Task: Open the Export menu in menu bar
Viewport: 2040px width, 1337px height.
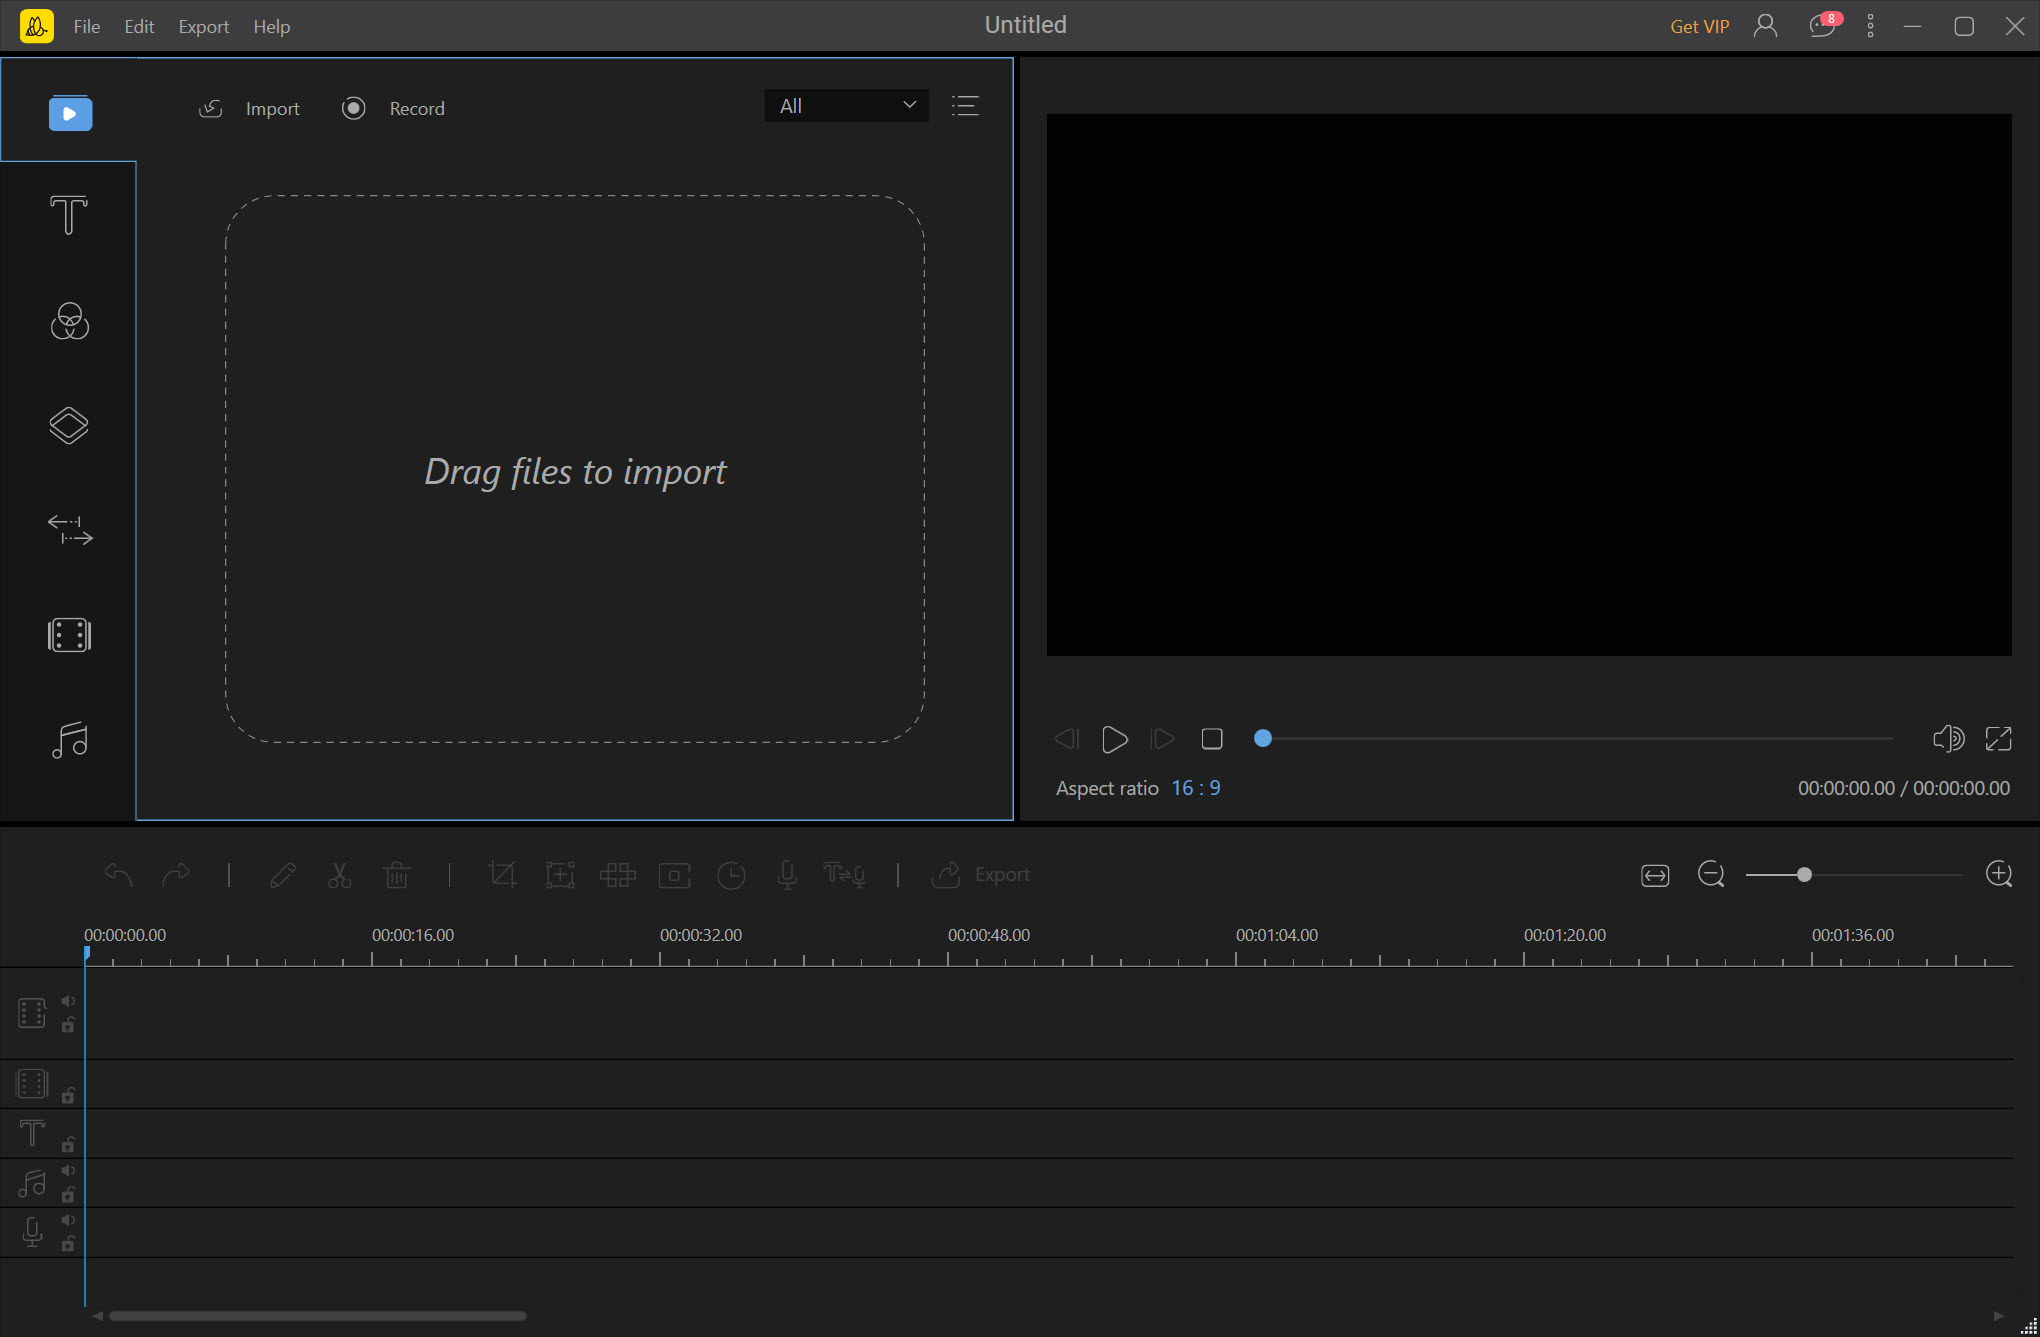Action: (203, 27)
